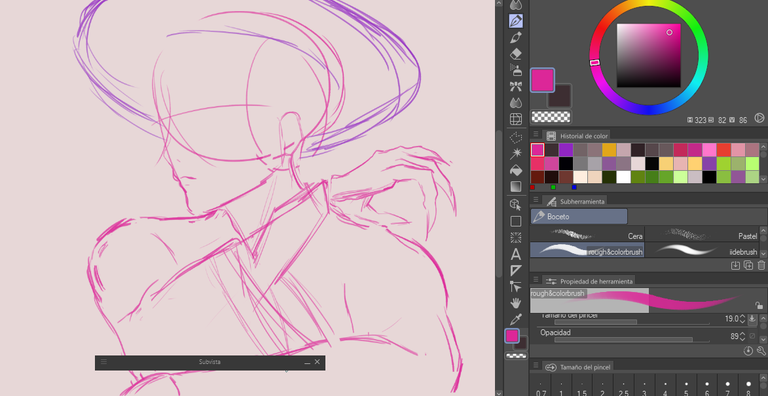Choose brush size preset 8
The image size is (768, 396).
pyautogui.click(x=748, y=386)
